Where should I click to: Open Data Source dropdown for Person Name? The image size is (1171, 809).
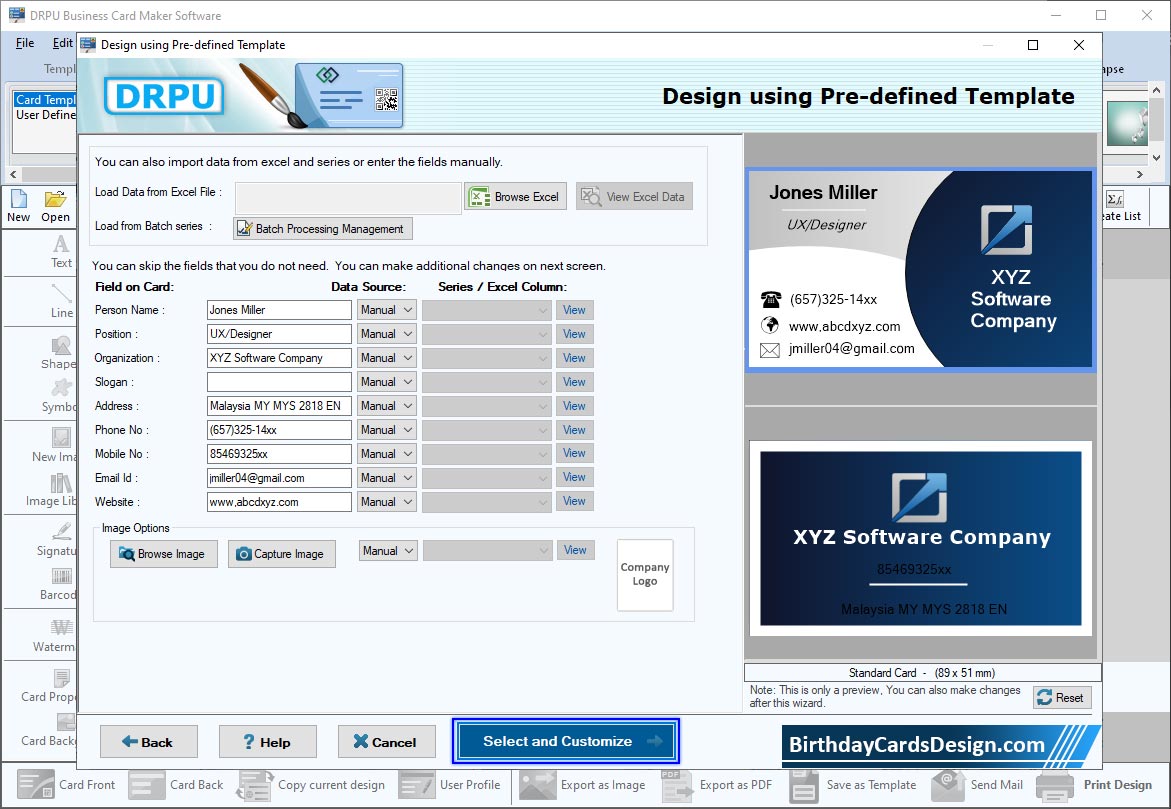[x=386, y=310]
